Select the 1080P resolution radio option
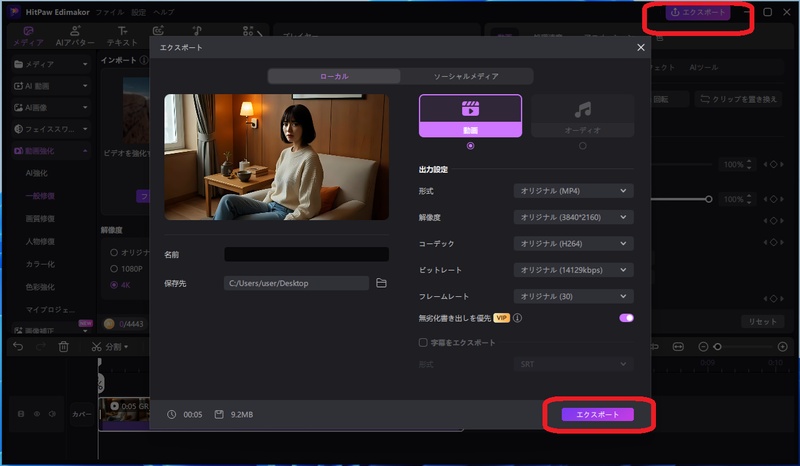 pos(114,268)
